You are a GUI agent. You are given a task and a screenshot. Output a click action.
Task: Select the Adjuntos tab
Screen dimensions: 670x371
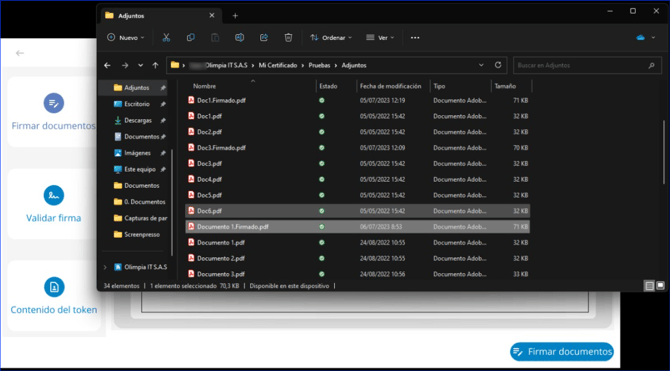coord(162,16)
